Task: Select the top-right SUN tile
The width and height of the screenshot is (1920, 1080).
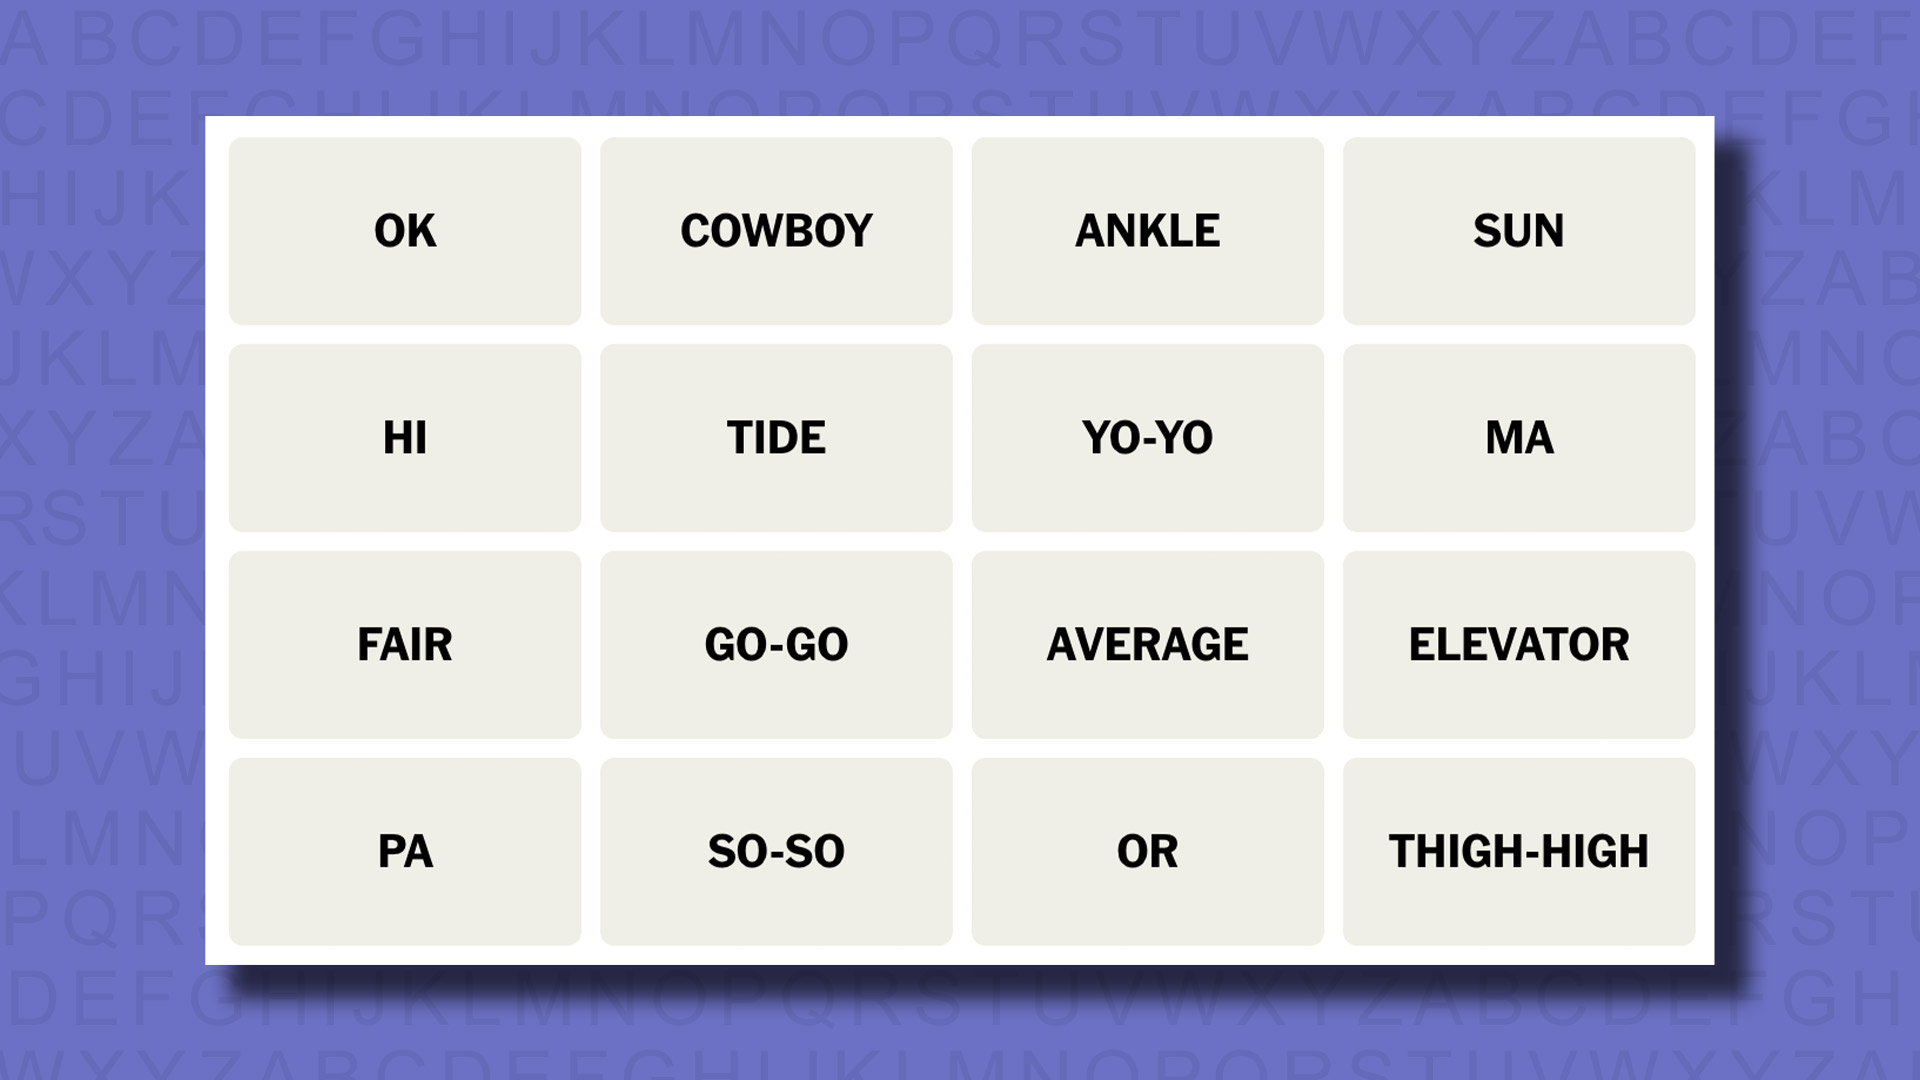Action: pos(1519,231)
